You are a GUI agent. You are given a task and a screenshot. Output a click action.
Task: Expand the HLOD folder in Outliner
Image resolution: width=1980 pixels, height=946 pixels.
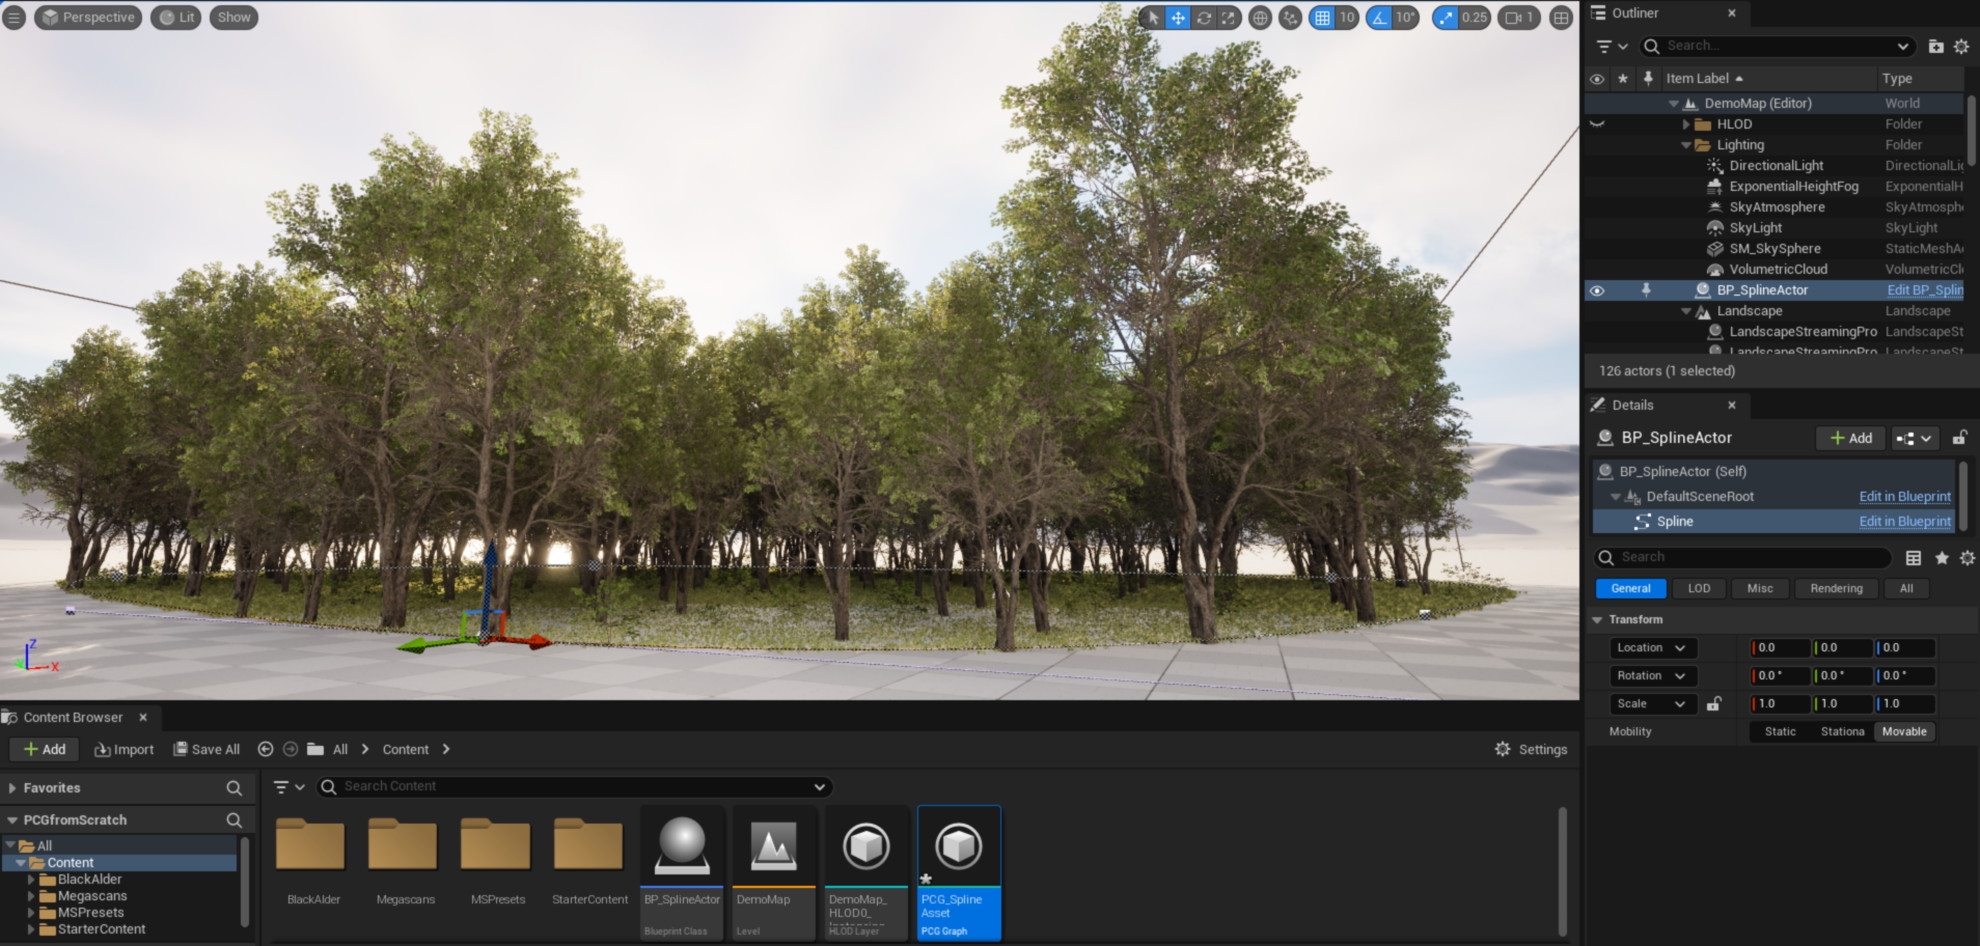(x=1686, y=125)
